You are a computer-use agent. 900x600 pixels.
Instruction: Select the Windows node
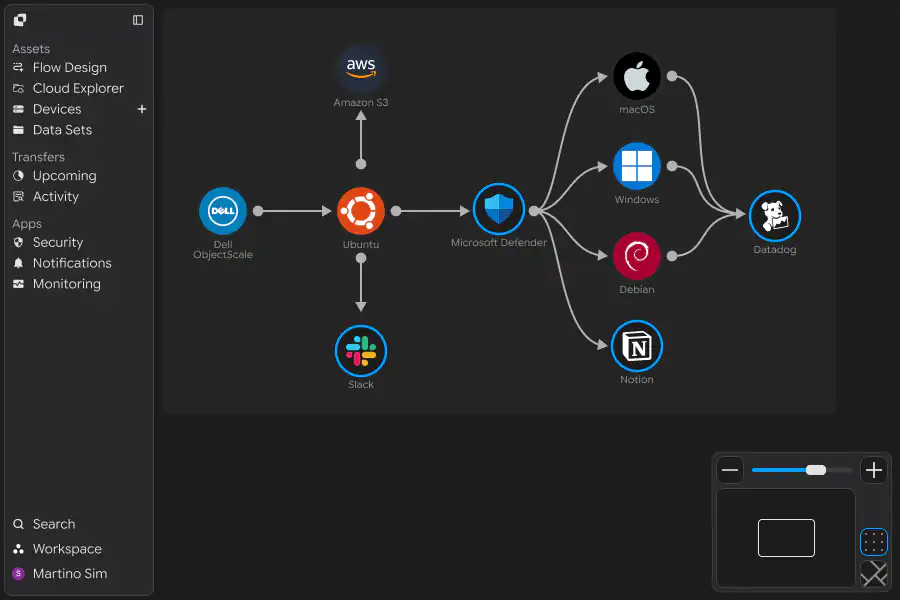(x=637, y=166)
